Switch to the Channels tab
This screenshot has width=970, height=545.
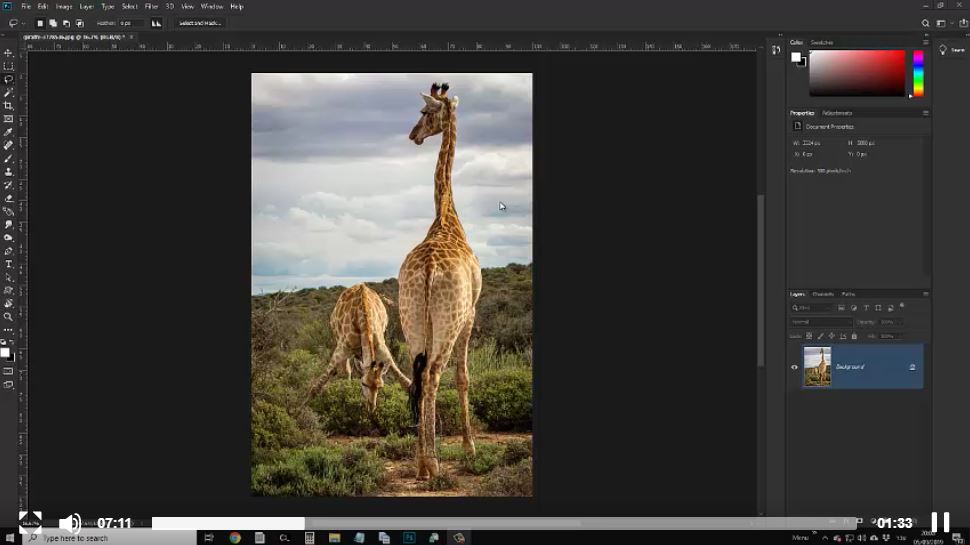coord(823,294)
